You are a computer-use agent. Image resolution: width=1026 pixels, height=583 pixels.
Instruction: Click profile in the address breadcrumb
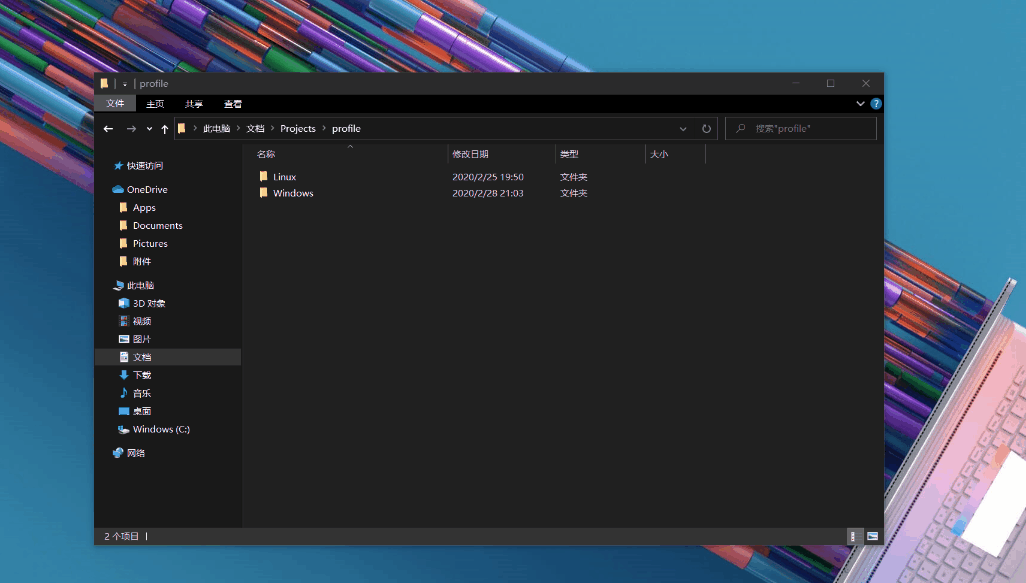(346, 129)
